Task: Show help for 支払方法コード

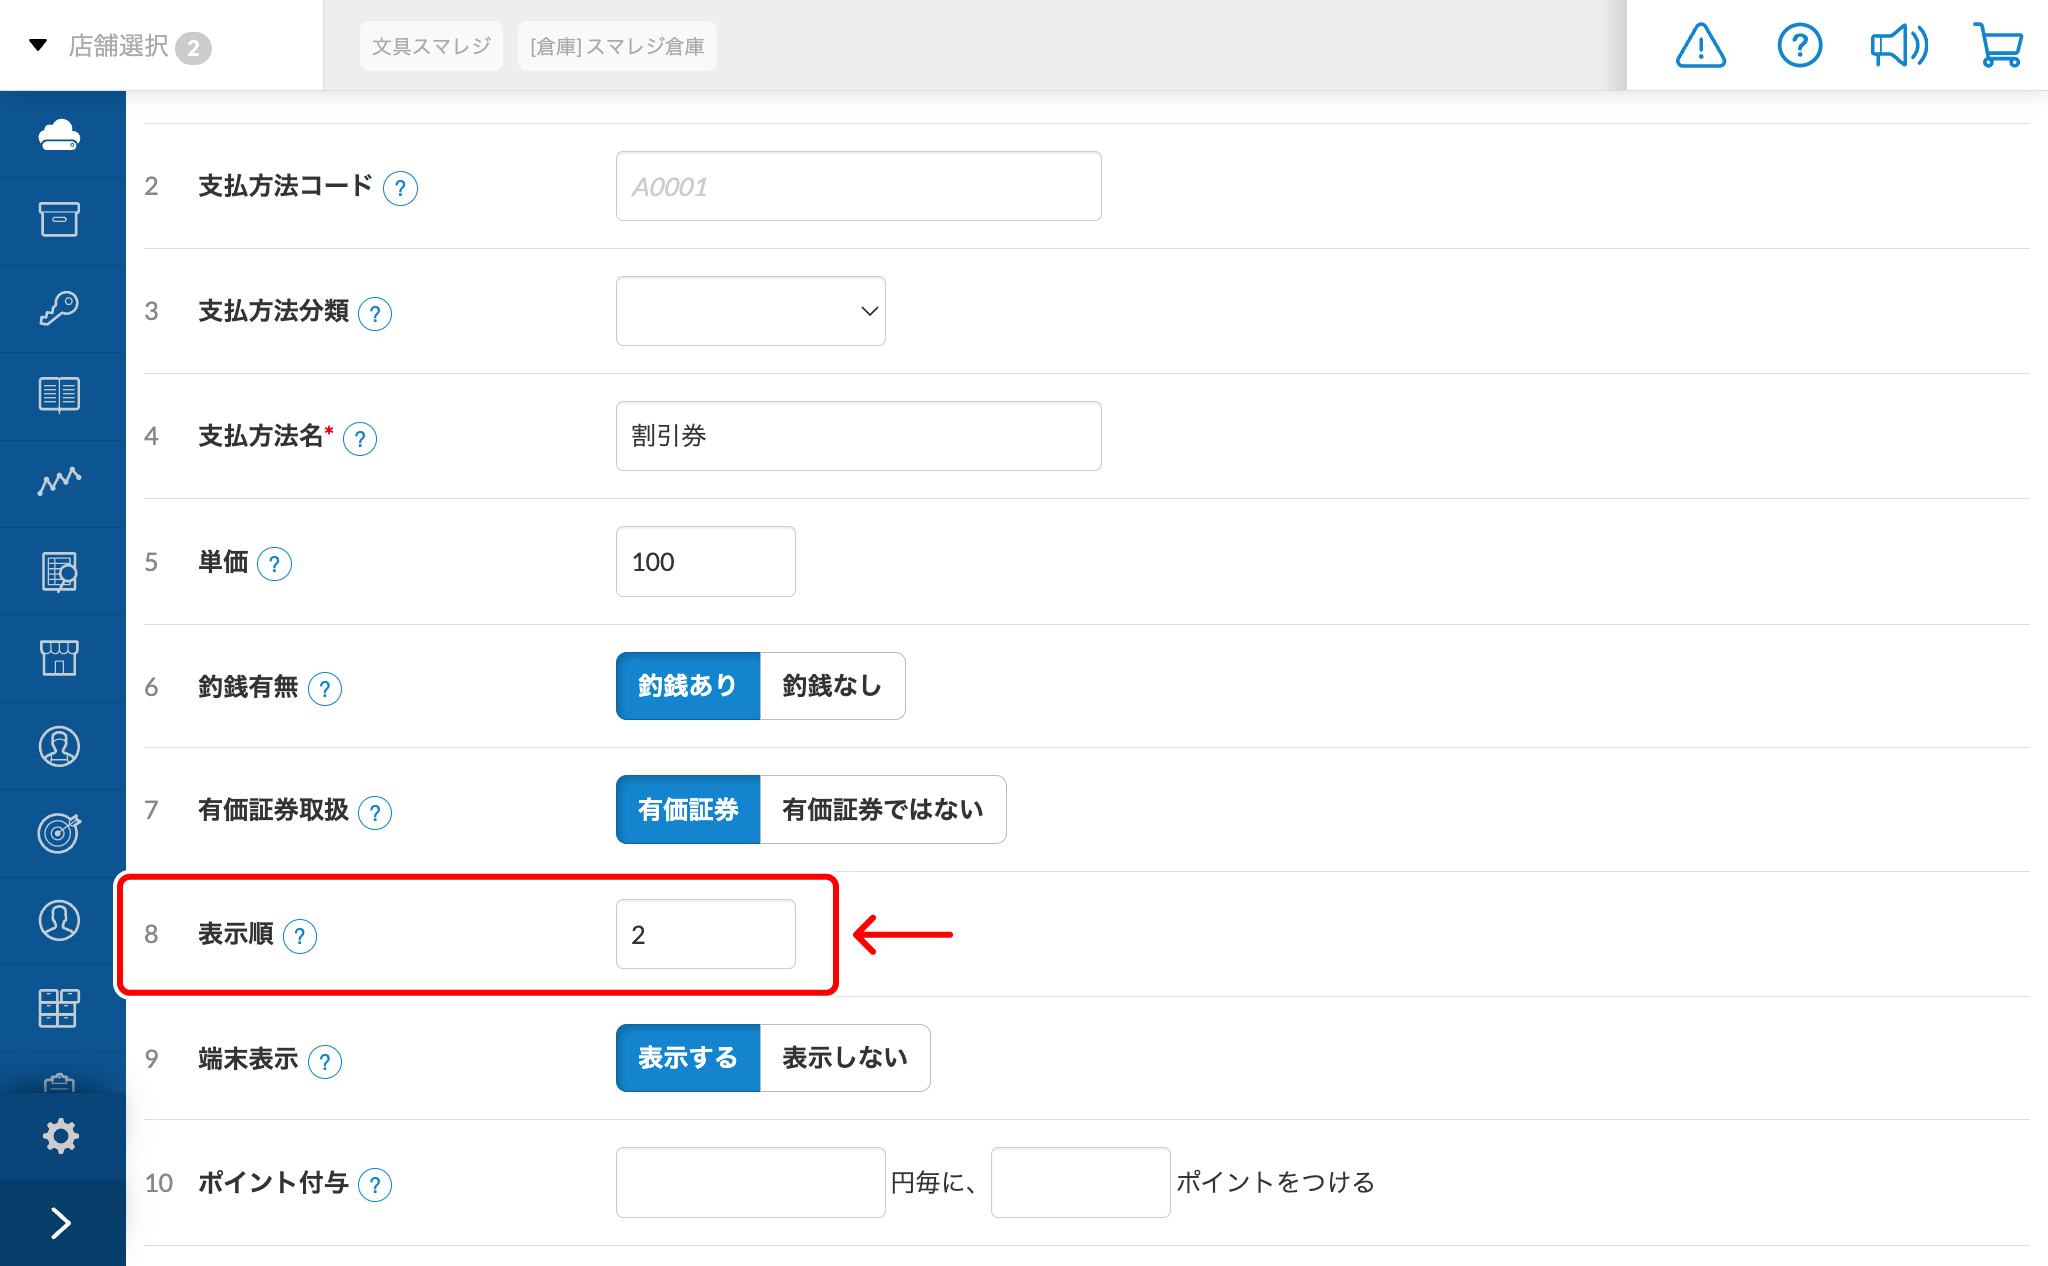Action: 400,188
